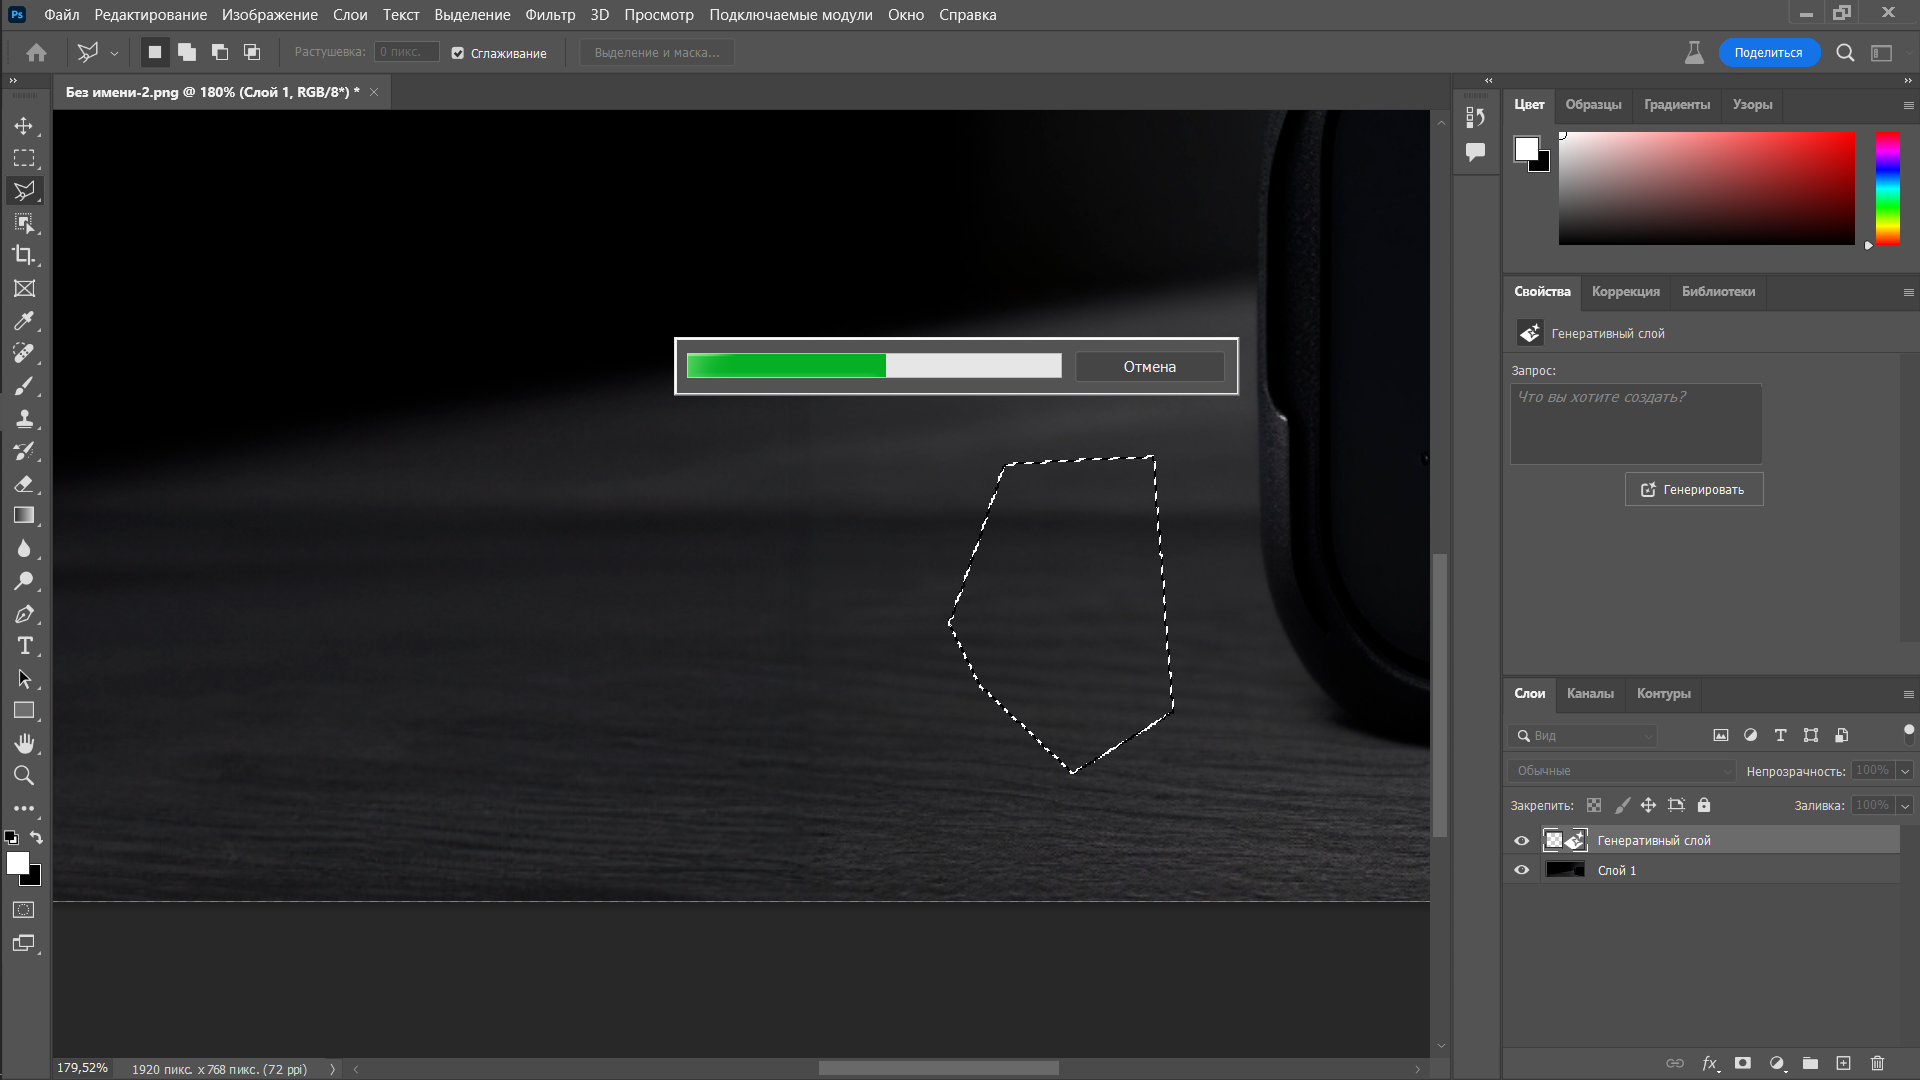Select the Text tool

[25, 646]
